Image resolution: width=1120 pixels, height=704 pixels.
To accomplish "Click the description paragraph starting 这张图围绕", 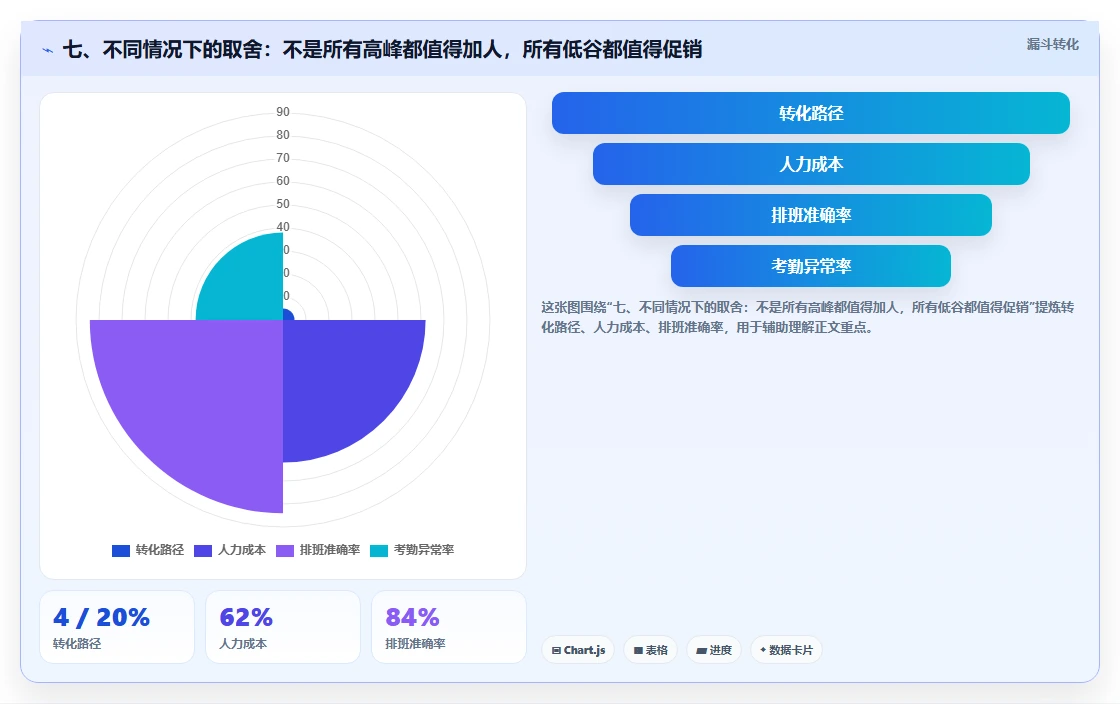I will (x=807, y=317).
